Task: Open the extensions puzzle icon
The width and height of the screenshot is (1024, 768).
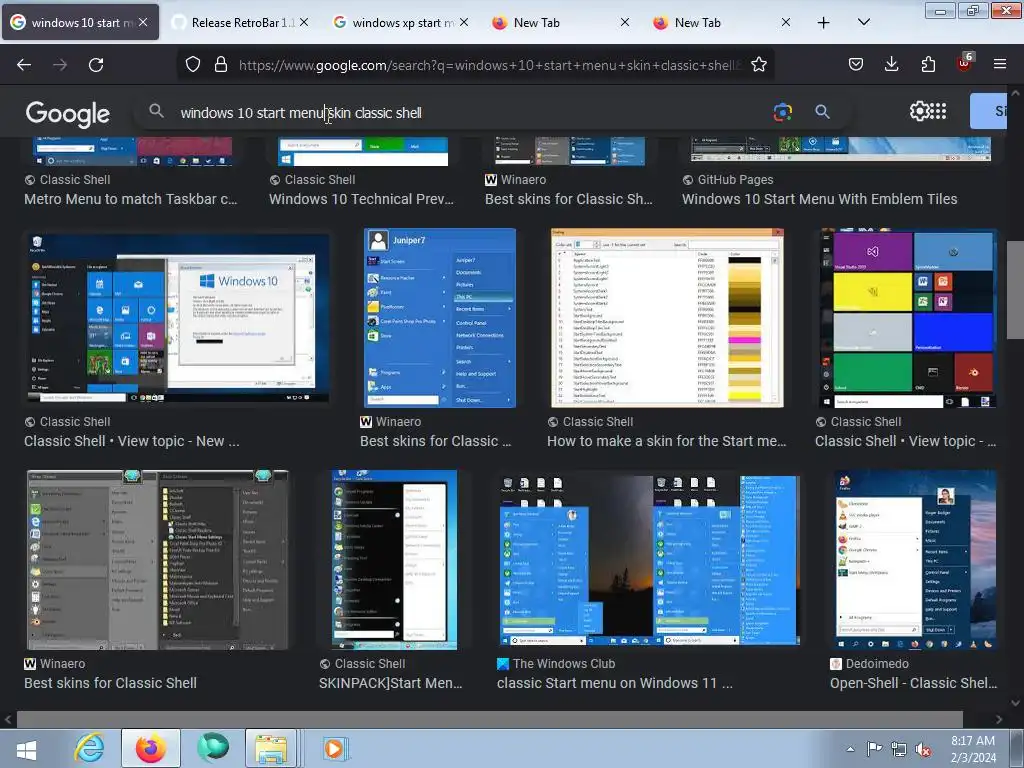Action: point(928,64)
